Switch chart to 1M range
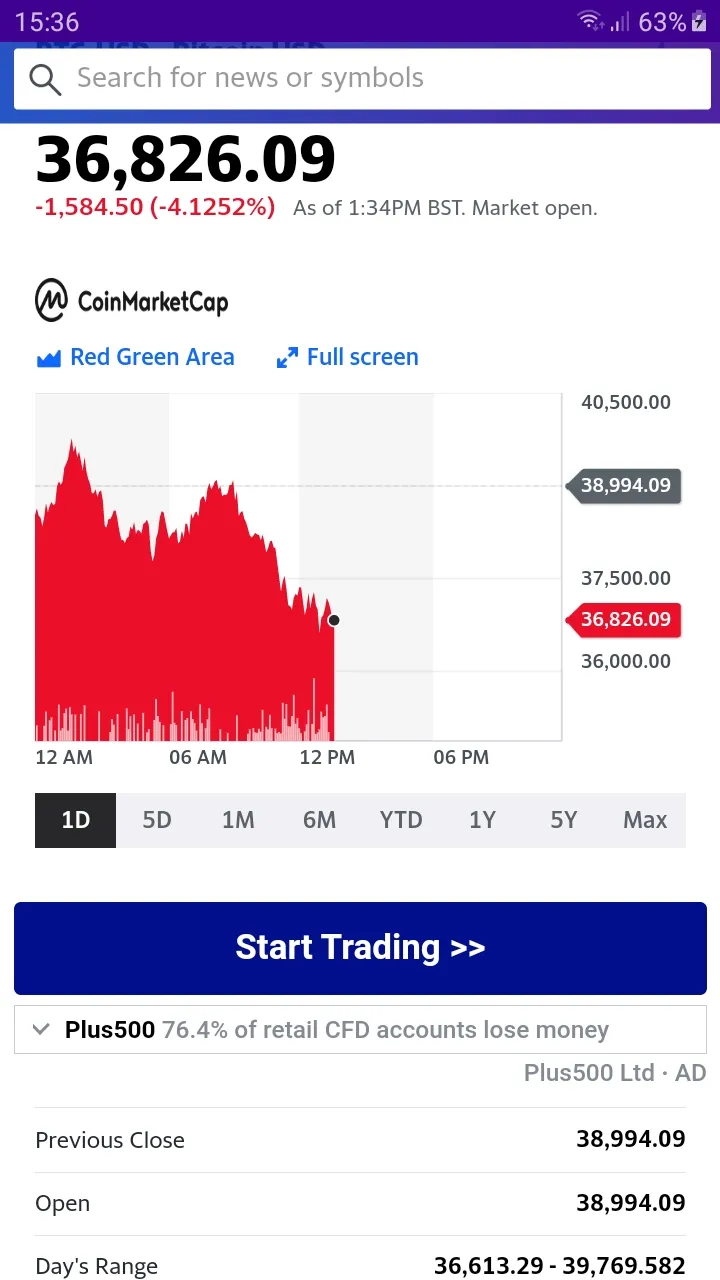720x1280 pixels. [x=238, y=820]
